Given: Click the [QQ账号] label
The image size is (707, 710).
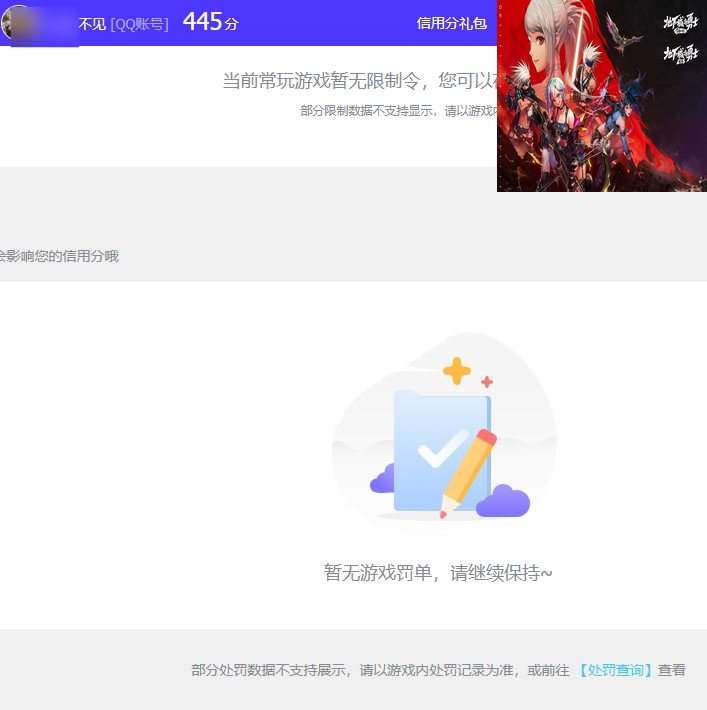Looking at the screenshot, I should [x=139, y=24].
